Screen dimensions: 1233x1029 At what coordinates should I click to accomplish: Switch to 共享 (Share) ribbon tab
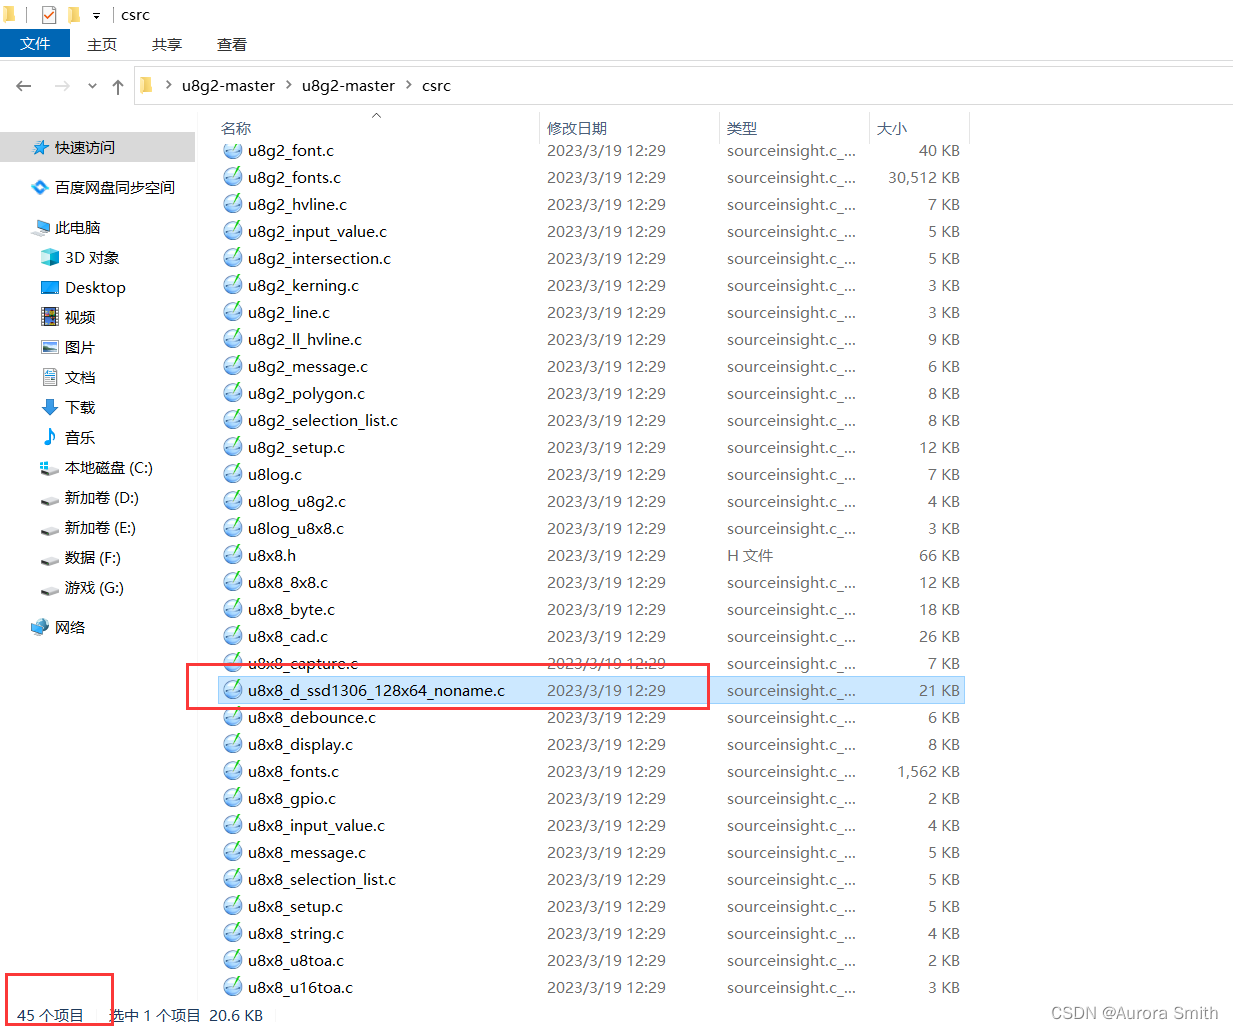[x=167, y=44]
